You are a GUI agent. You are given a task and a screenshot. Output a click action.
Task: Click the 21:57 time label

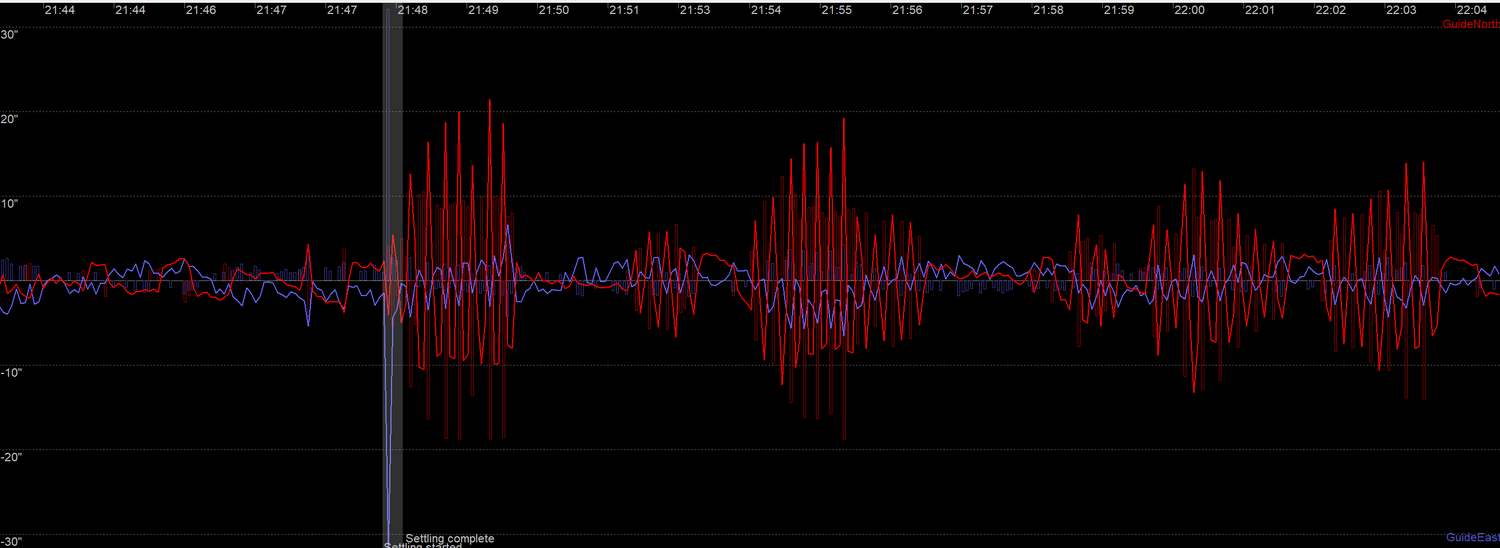[977, 10]
